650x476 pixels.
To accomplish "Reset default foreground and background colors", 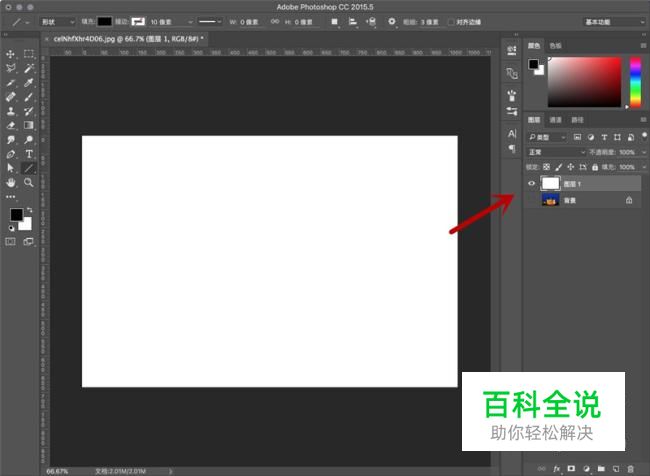I will pyautogui.click(x=12, y=228).
